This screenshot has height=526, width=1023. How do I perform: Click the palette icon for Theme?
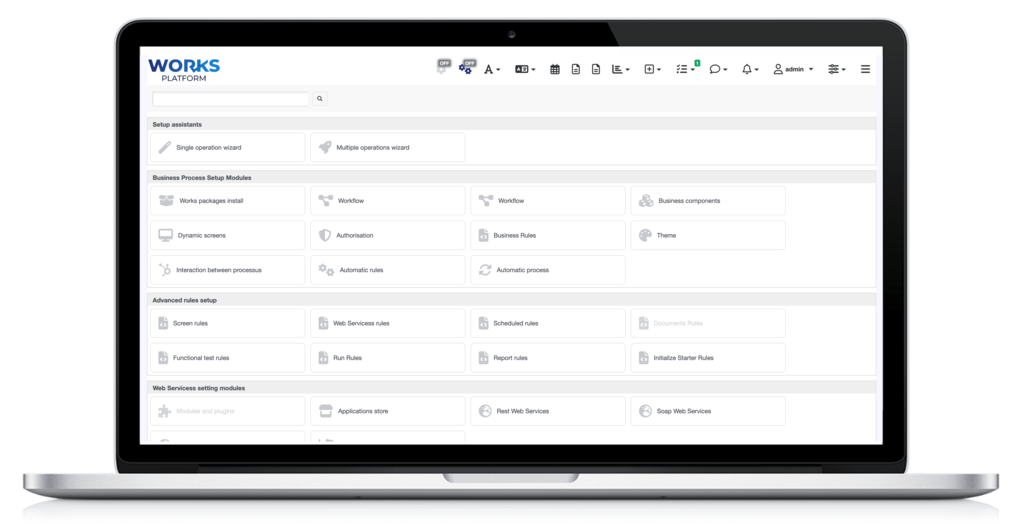coord(645,236)
